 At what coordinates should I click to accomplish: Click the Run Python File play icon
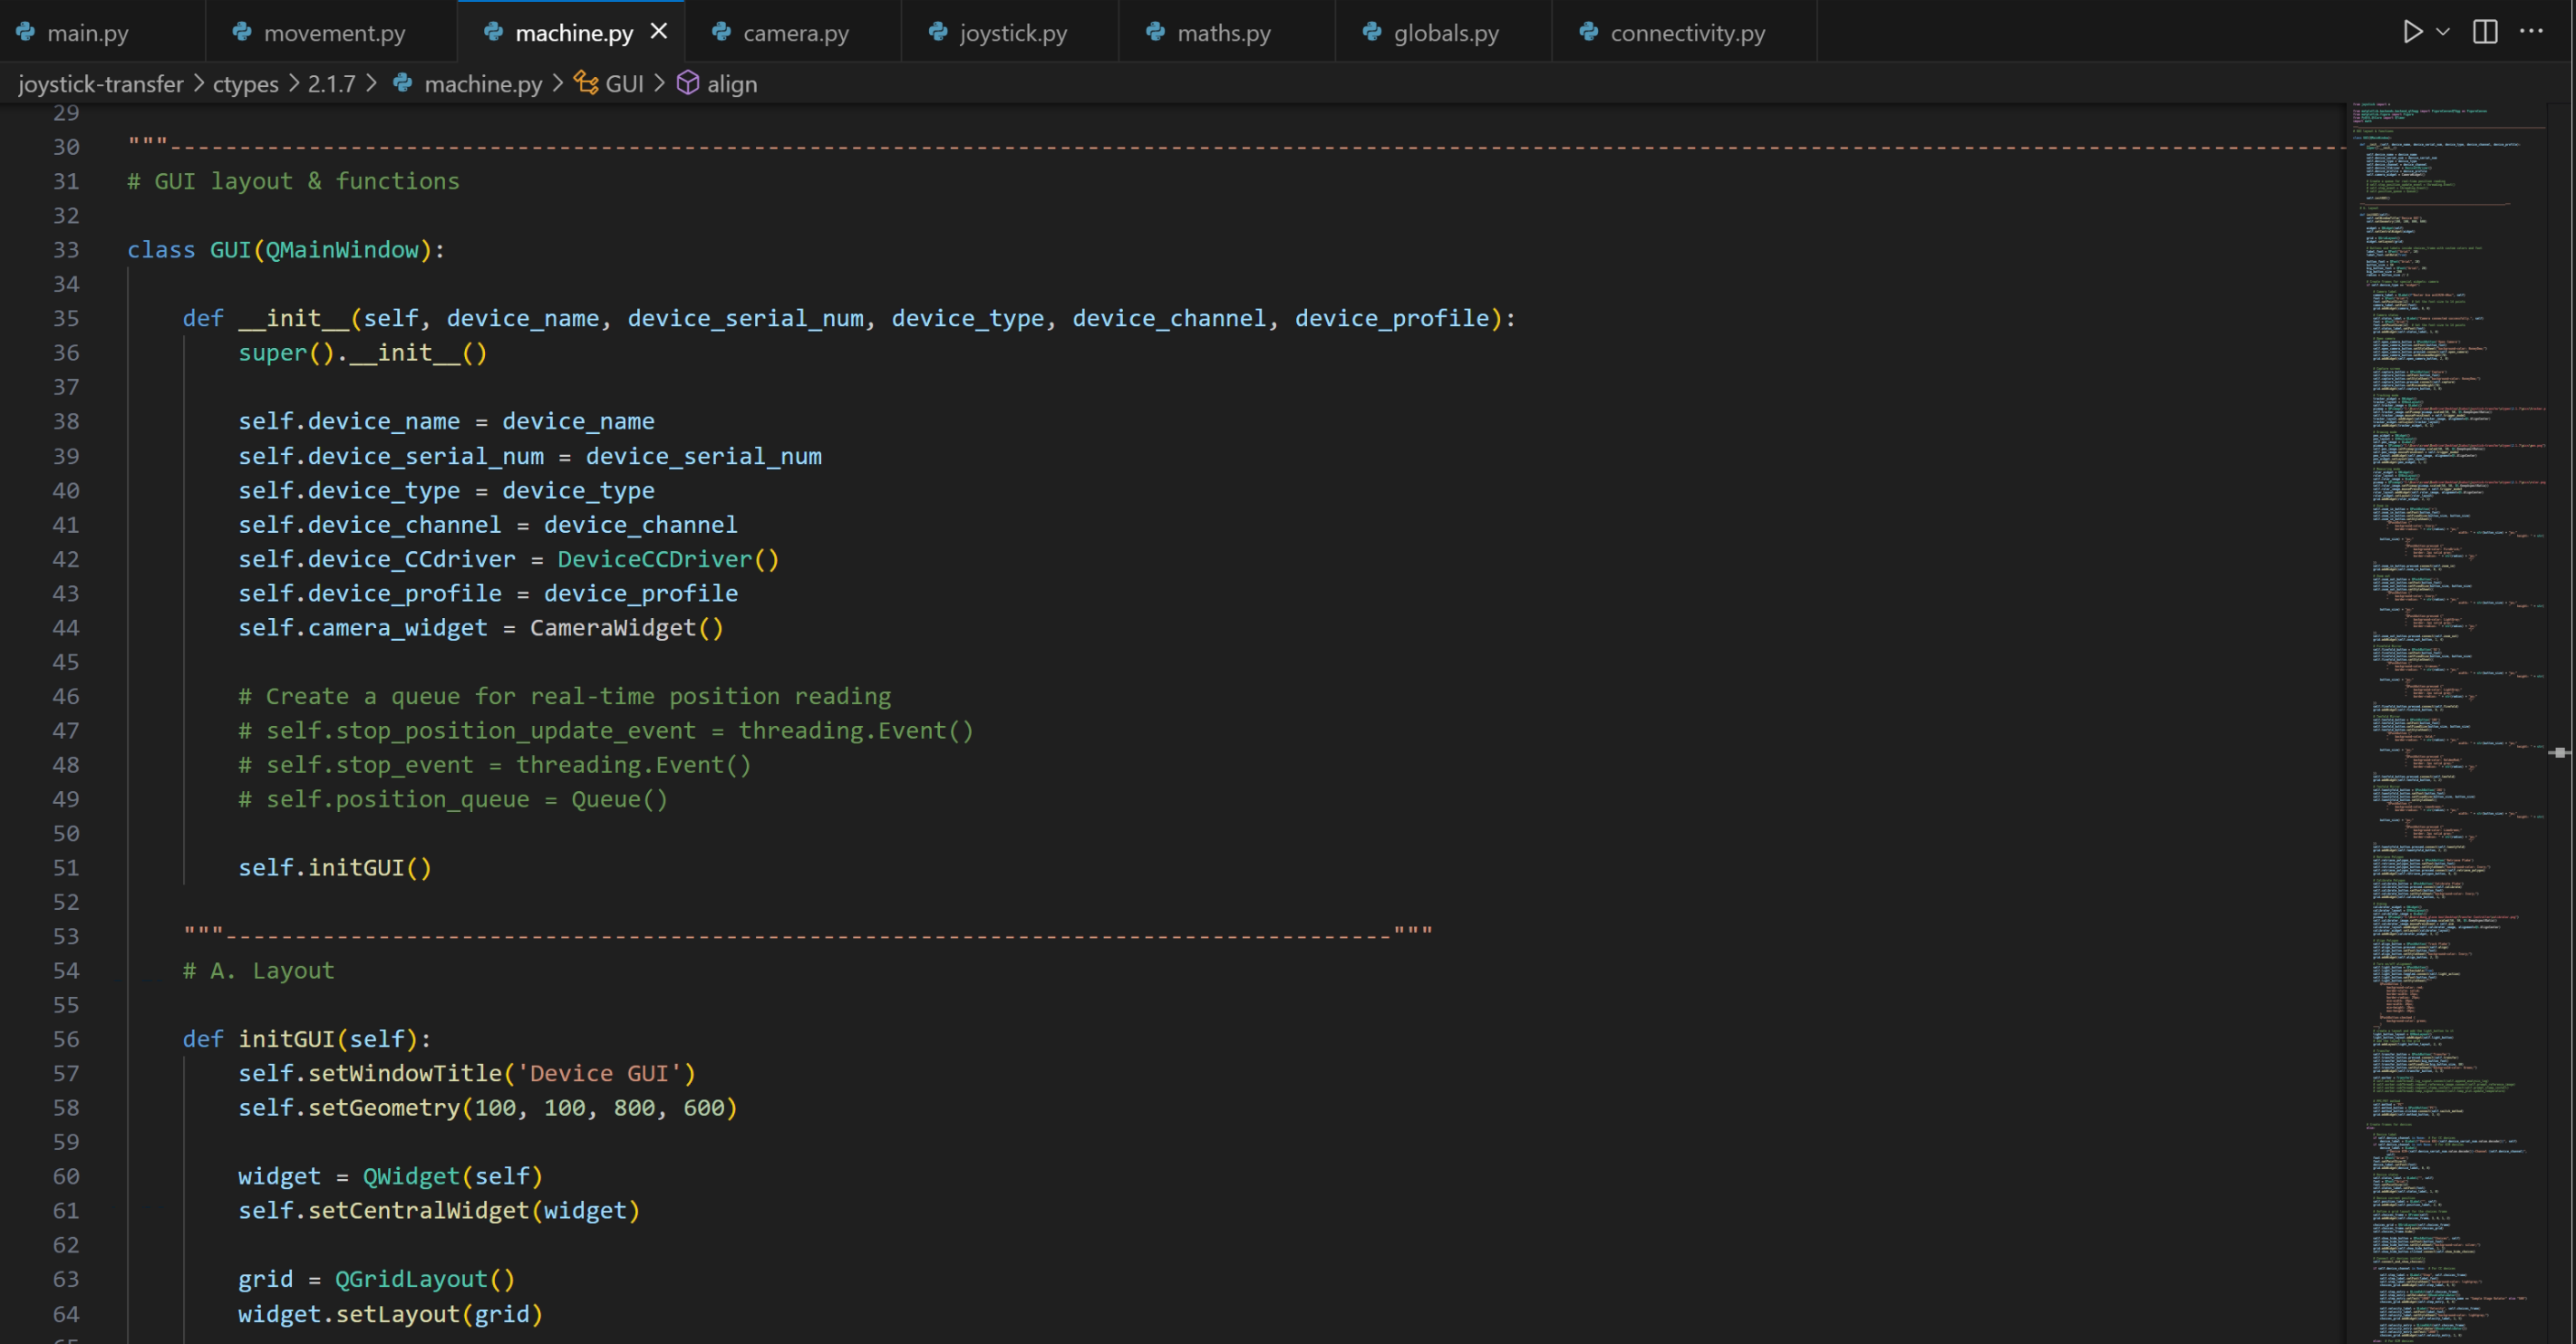pyautogui.click(x=2411, y=32)
